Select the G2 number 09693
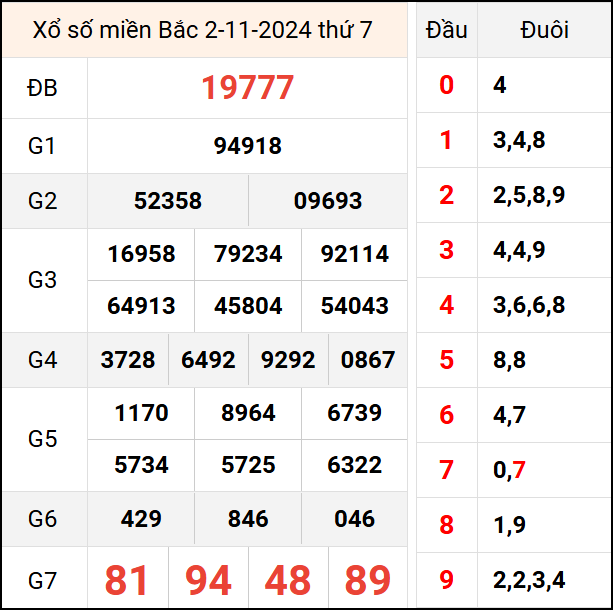This screenshot has height=610, width=613. pos(328,201)
